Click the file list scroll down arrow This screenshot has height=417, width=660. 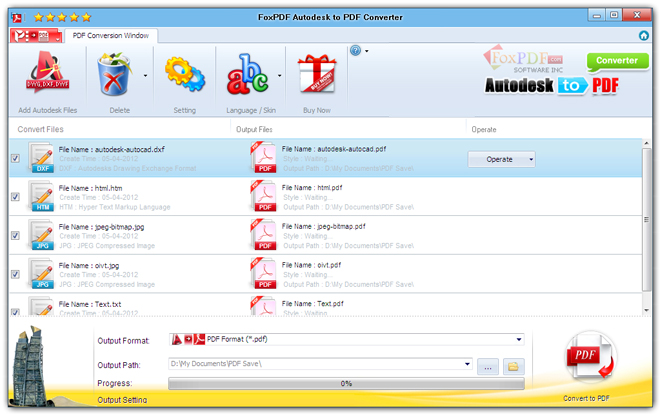(647, 311)
